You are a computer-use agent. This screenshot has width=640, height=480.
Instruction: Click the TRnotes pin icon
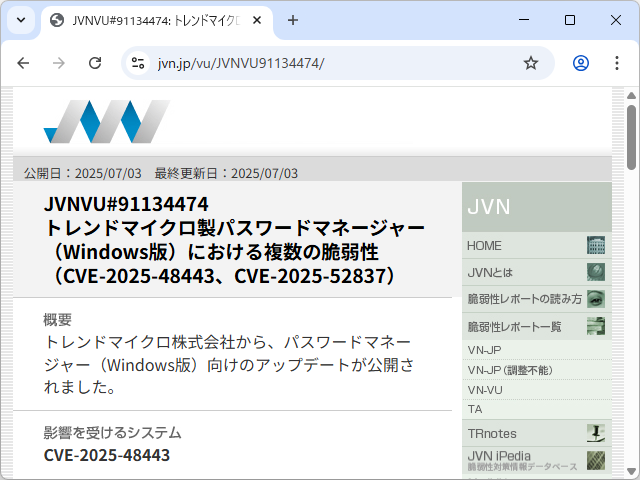[x=596, y=433]
